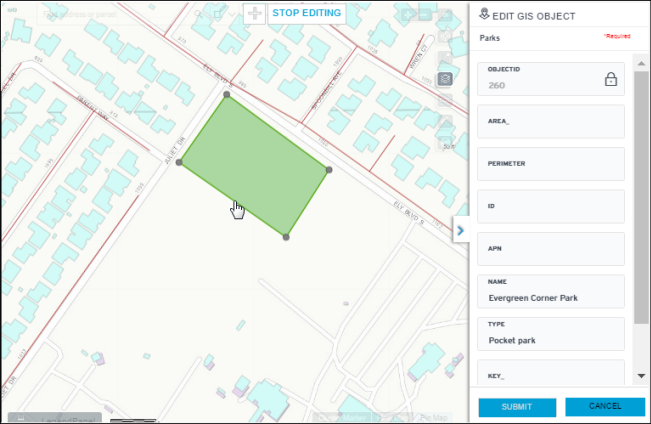The image size is (651, 424).
Task: Select the APN text field
Action: click(553, 252)
